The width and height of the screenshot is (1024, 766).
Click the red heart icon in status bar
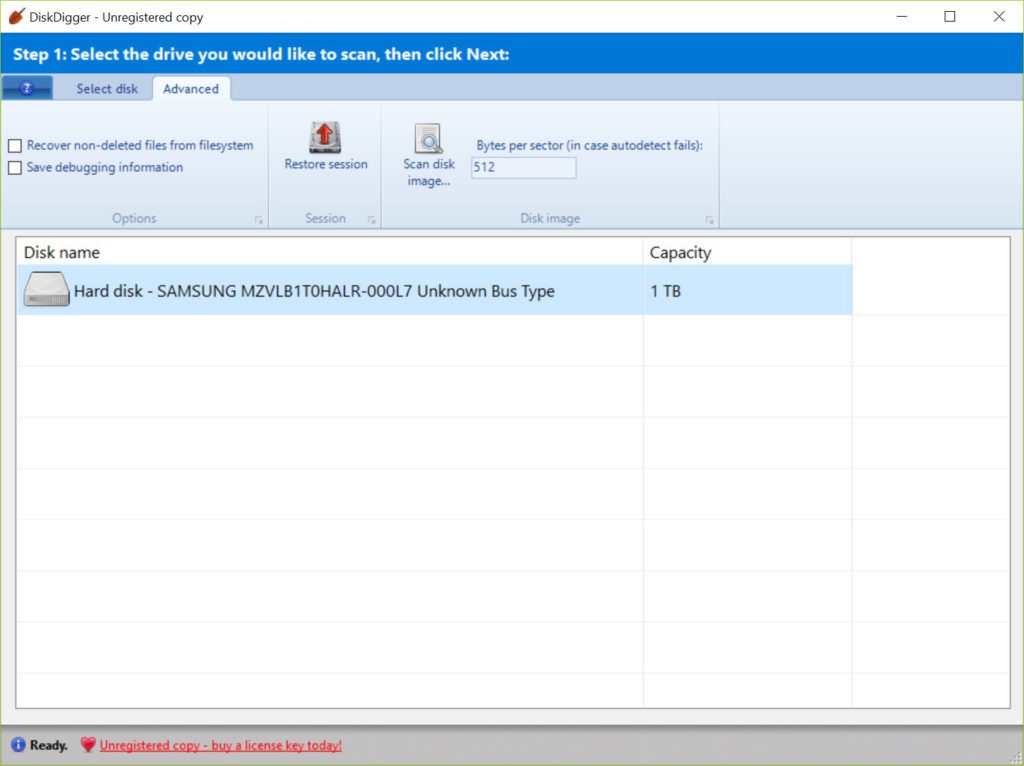[x=88, y=744]
